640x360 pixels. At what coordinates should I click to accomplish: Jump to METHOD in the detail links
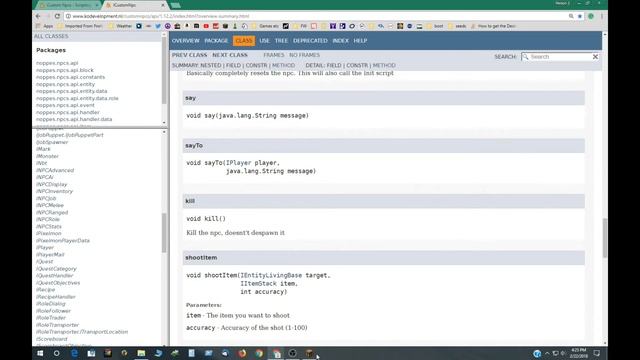coord(384,65)
